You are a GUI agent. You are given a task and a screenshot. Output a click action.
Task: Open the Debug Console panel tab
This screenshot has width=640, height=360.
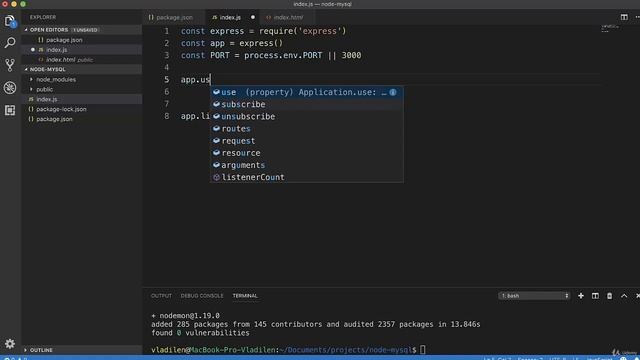(x=202, y=296)
